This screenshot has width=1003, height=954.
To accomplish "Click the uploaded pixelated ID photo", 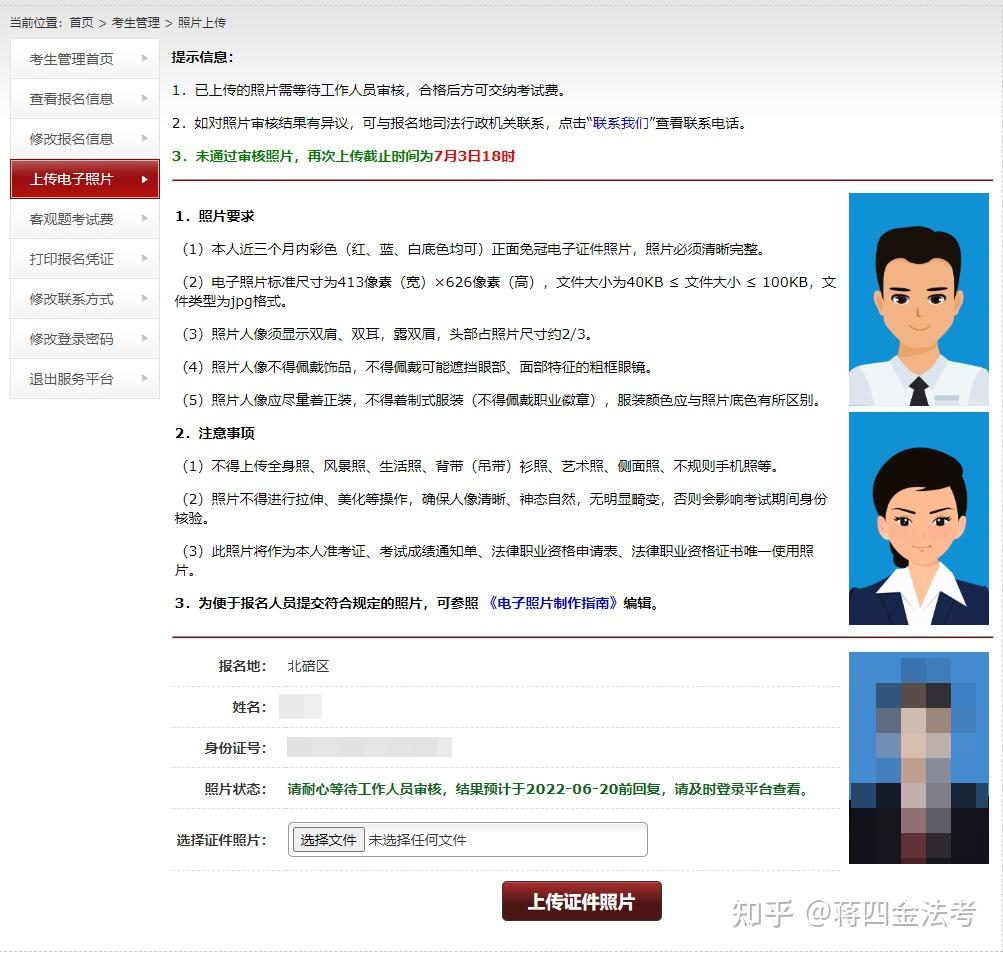I will pyautogui.click(x=919, y=758).
